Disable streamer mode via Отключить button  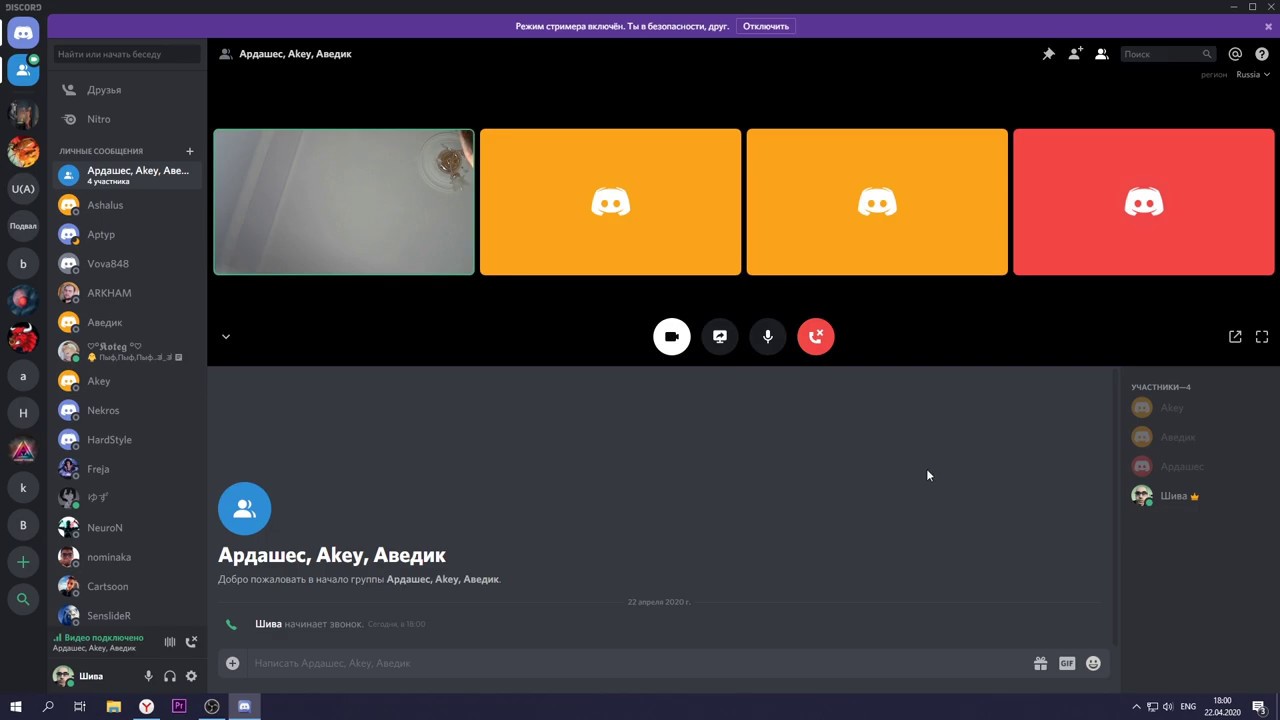pyautogui.click(x=766, y=26)
